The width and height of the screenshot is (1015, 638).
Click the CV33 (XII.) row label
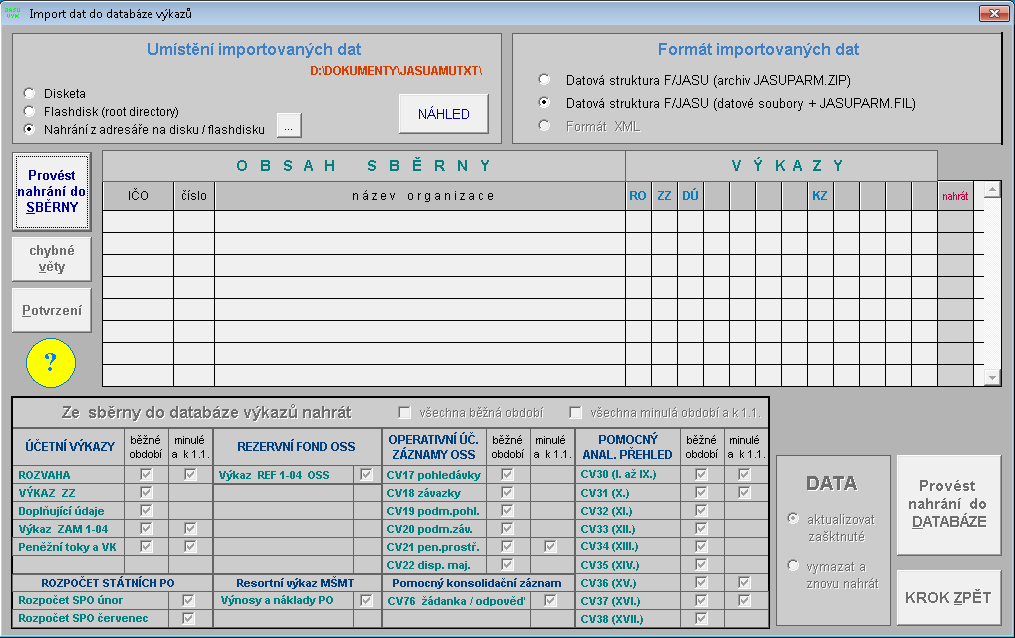[x=607, y=529]
